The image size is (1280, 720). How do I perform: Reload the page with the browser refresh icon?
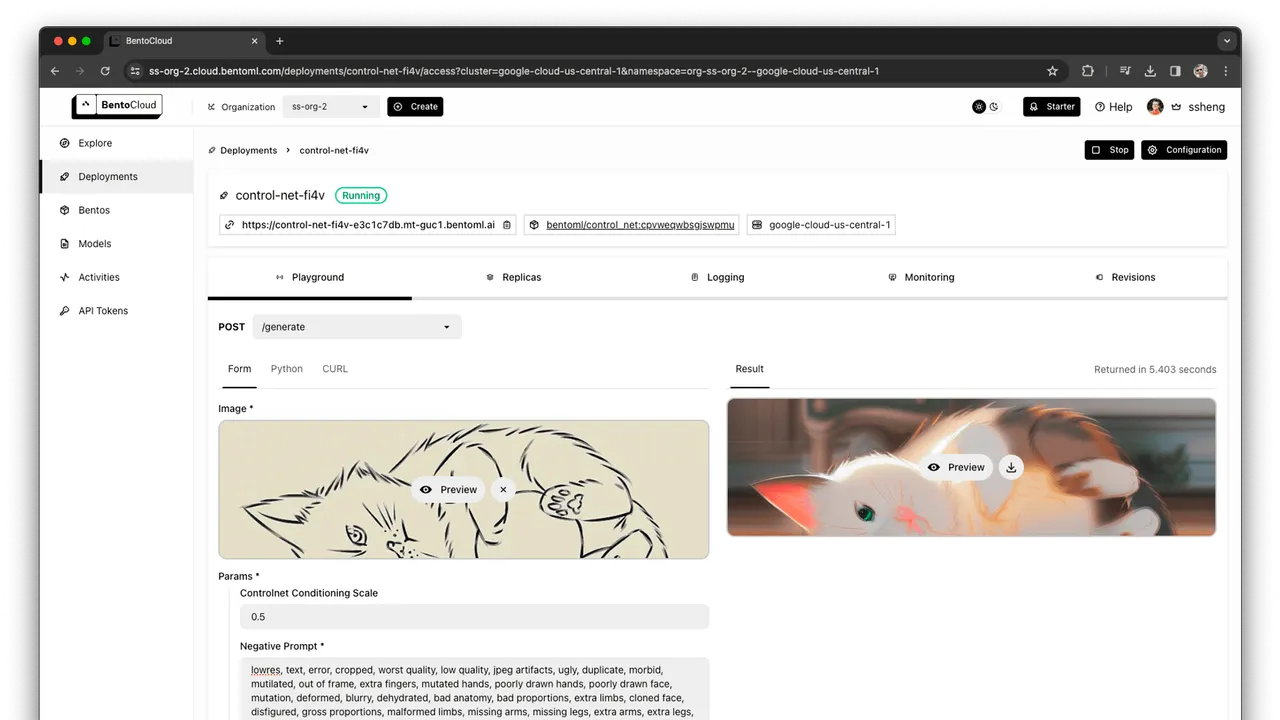click(105, 71)
